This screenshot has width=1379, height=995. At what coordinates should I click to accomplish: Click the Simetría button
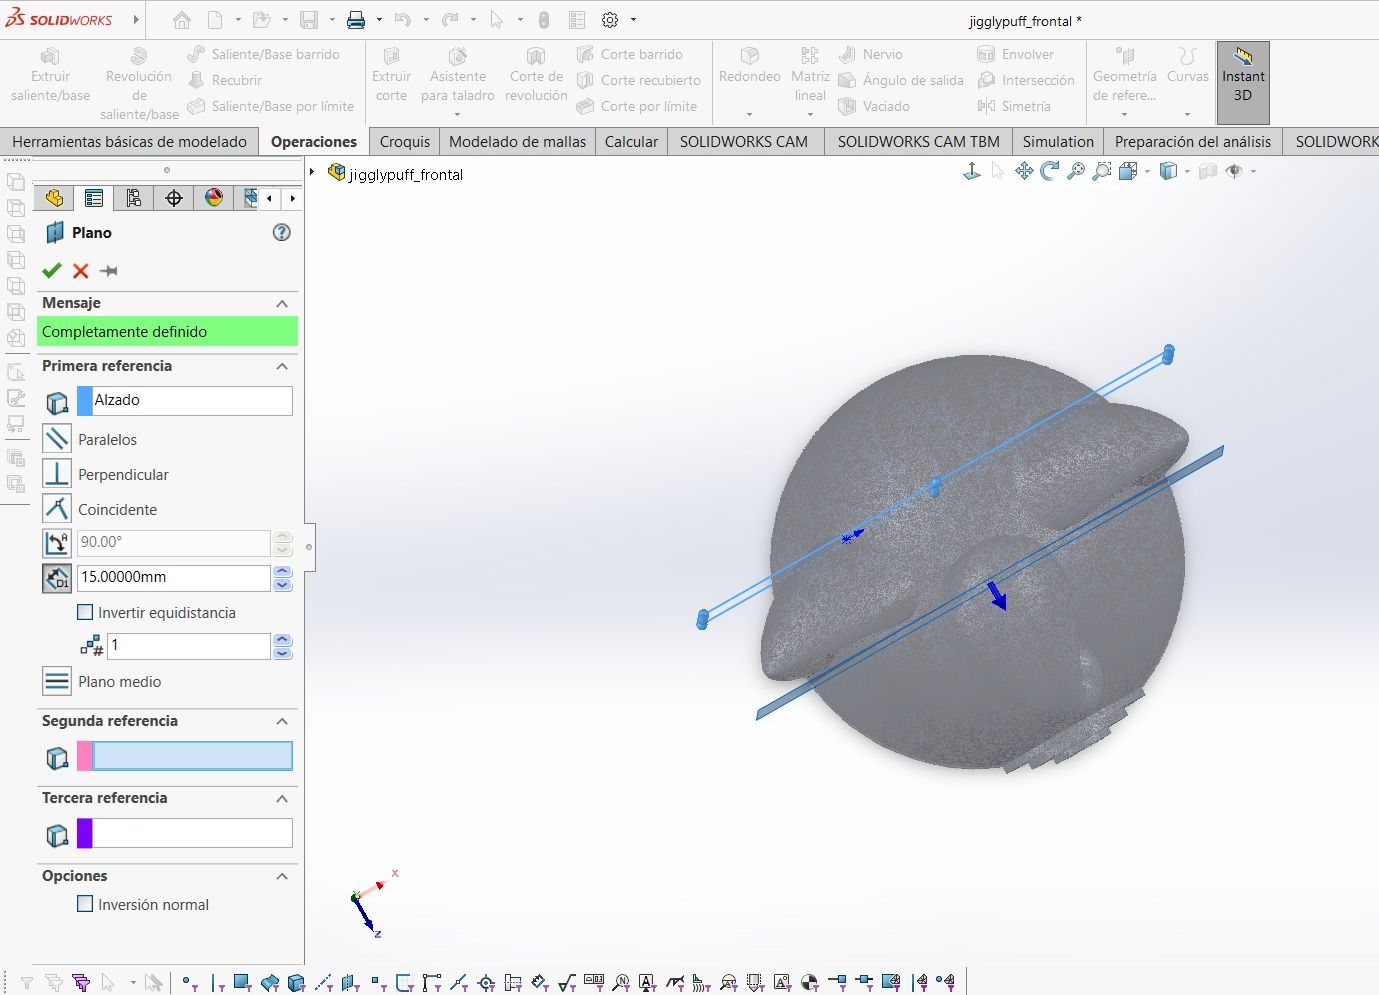[x=1014, y=106]
